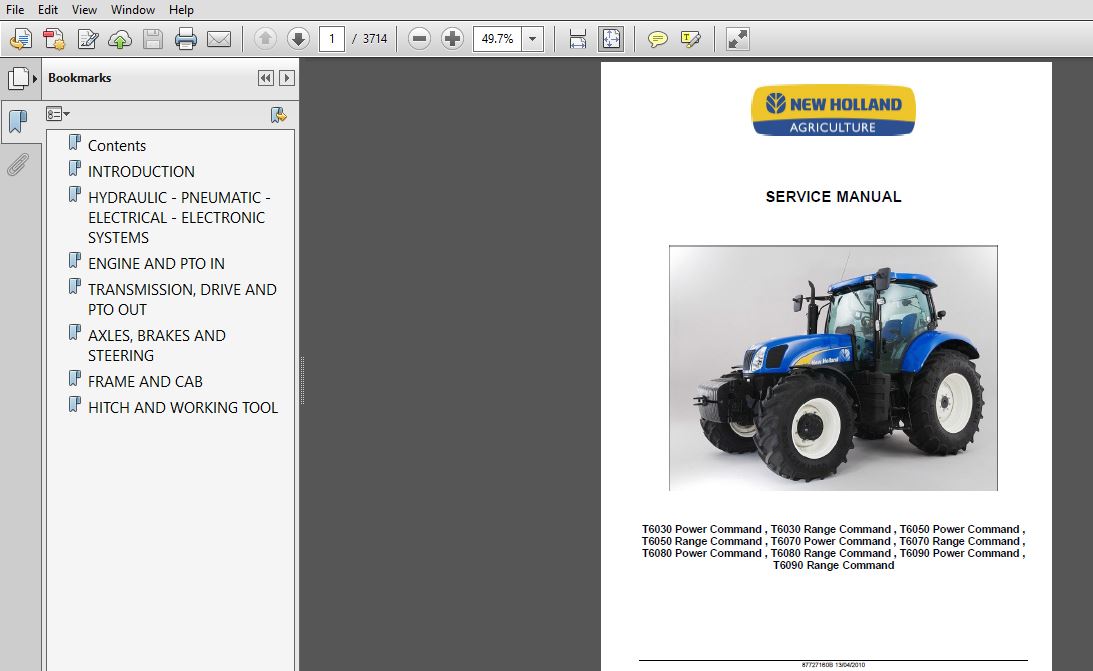
Task: Click the Open file toolbar icon
Action: 21,39
